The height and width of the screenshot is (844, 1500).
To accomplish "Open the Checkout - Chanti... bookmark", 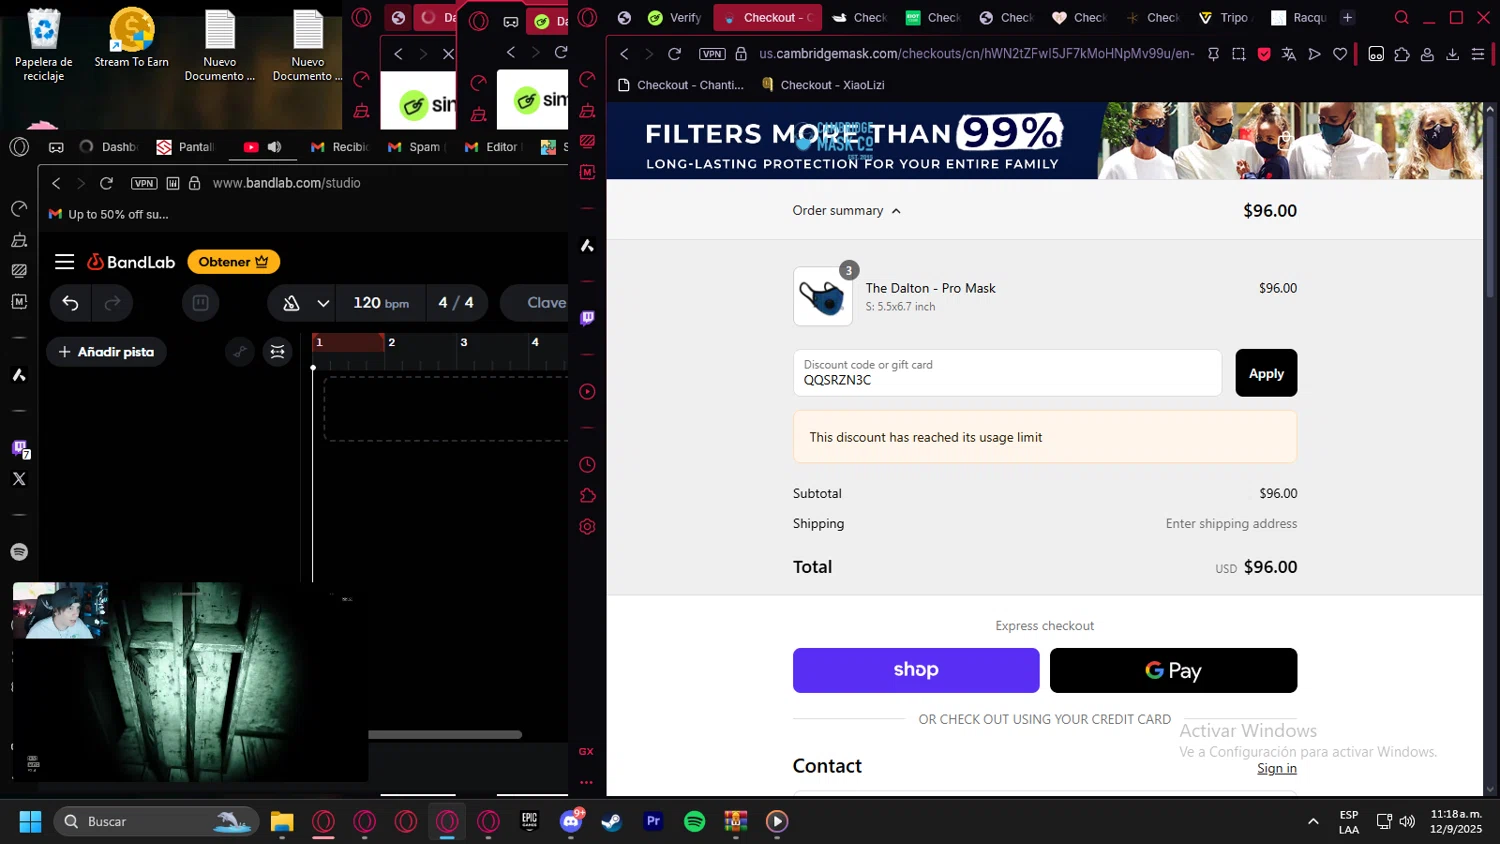I will [x=681, y=85].
